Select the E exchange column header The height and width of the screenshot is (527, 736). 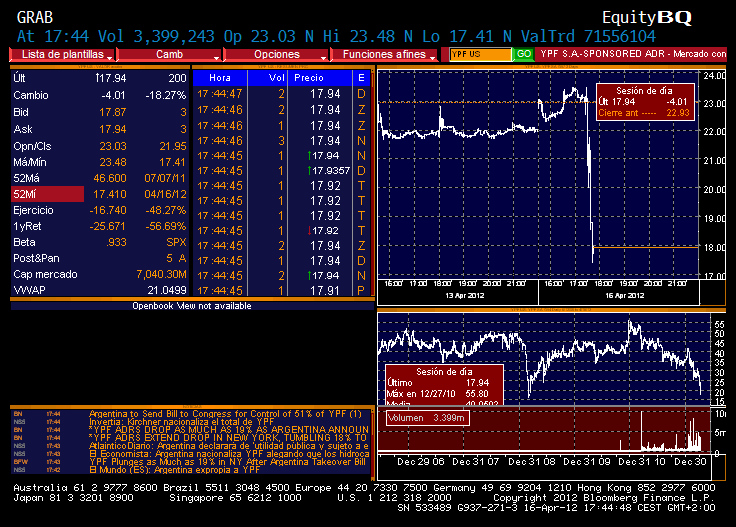pos(361,78)
